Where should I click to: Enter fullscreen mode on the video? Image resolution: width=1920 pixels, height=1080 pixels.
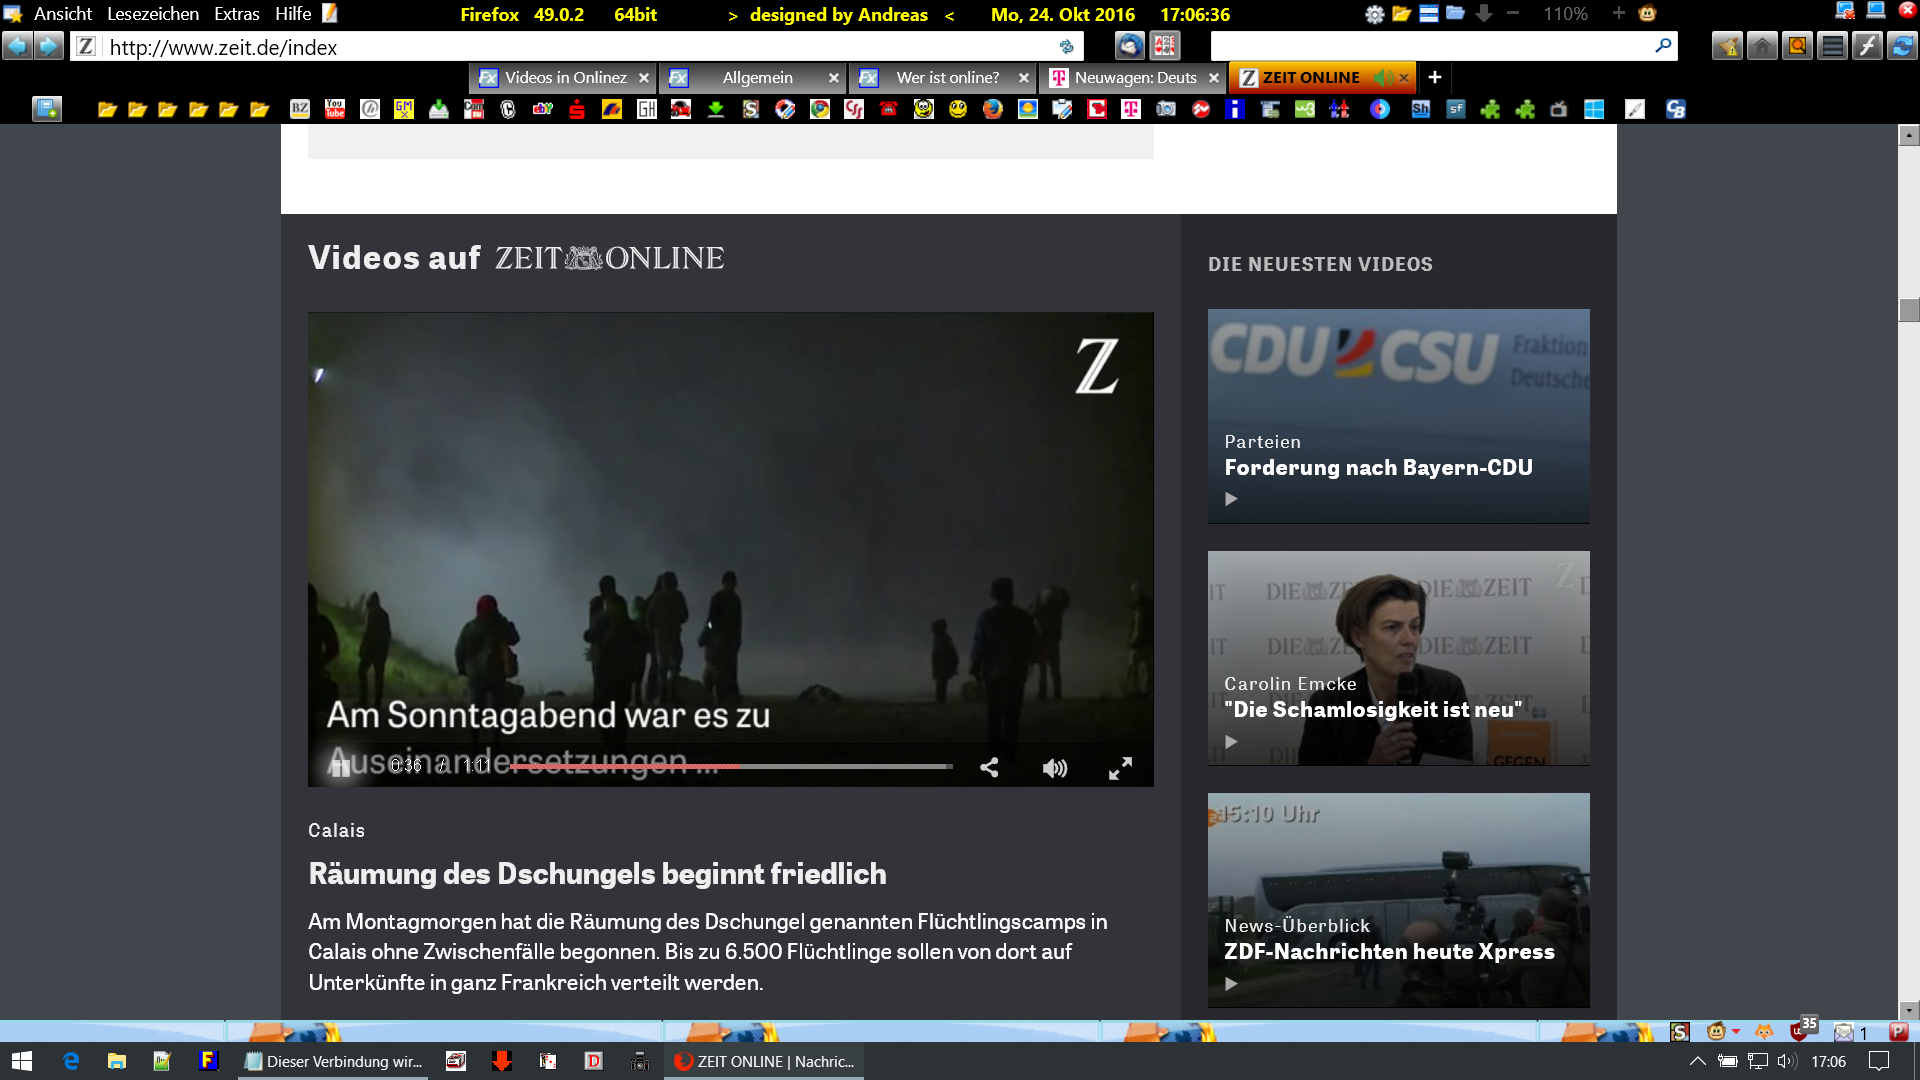click(1120, 768)
